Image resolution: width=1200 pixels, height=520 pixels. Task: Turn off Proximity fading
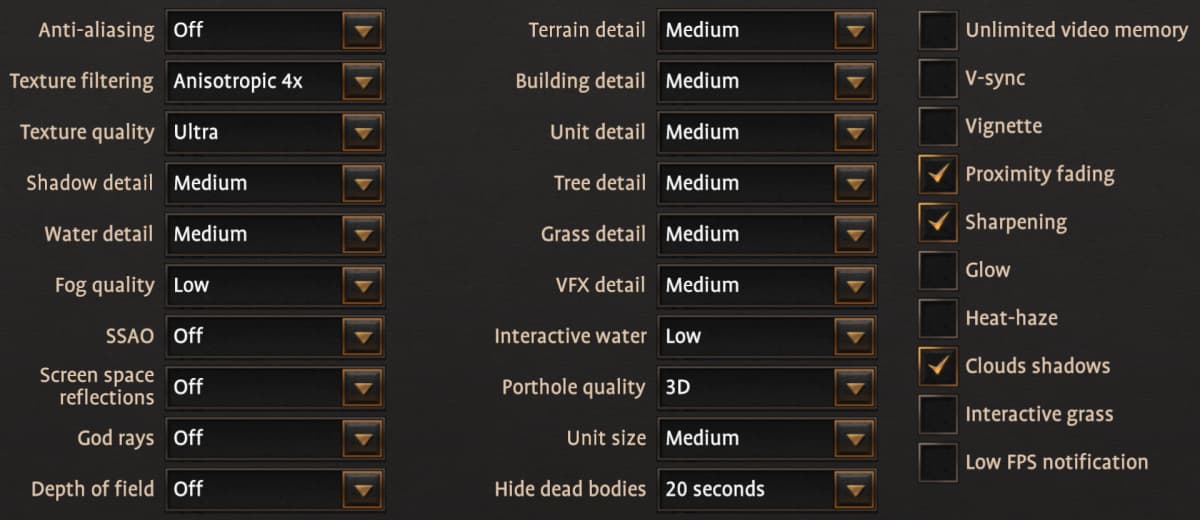938,174
